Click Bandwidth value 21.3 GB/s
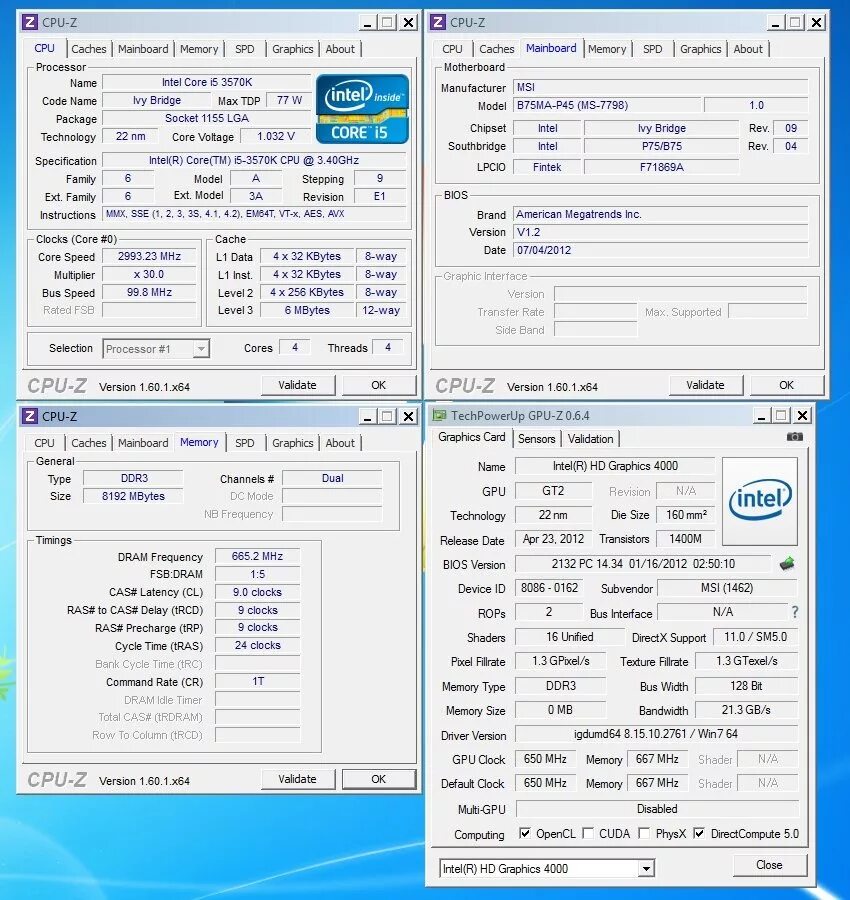 coord(746,710)
